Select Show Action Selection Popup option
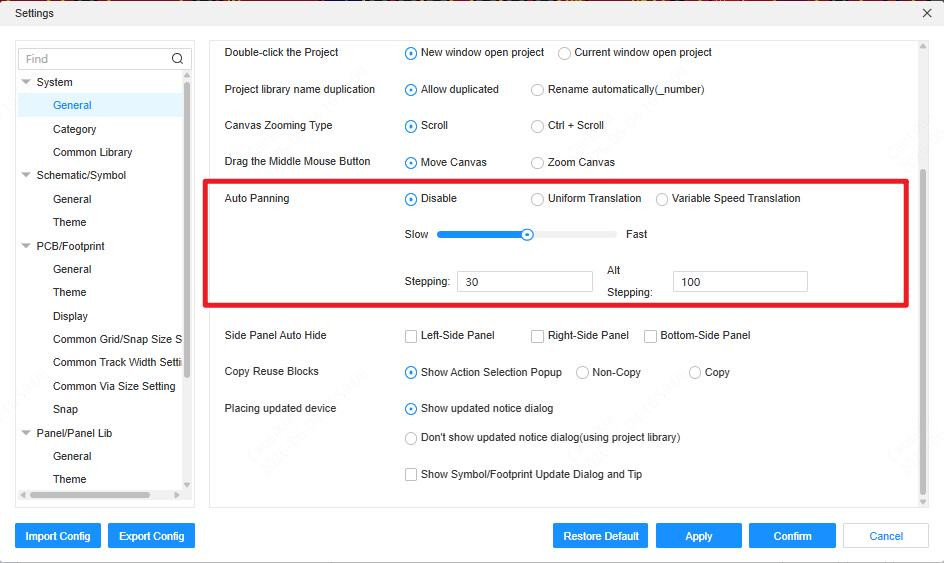This screenshot has width=944, height=563. 411,373
